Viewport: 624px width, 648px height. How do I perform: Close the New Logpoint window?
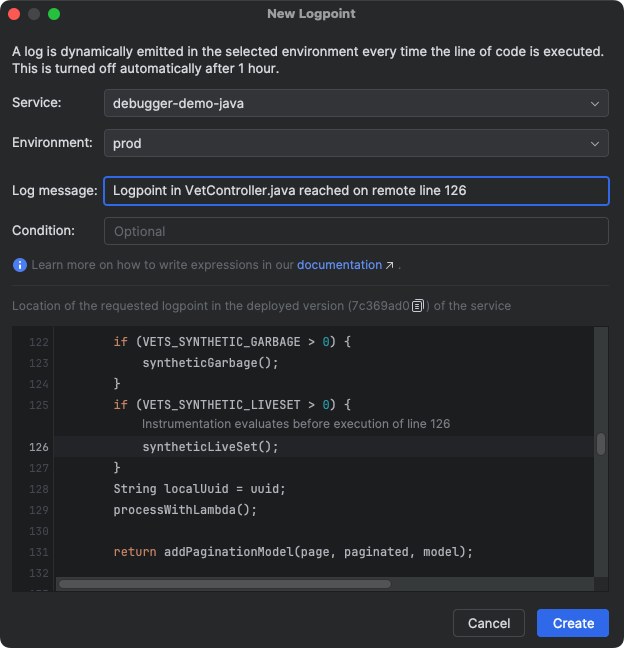(x=14, y=14)
